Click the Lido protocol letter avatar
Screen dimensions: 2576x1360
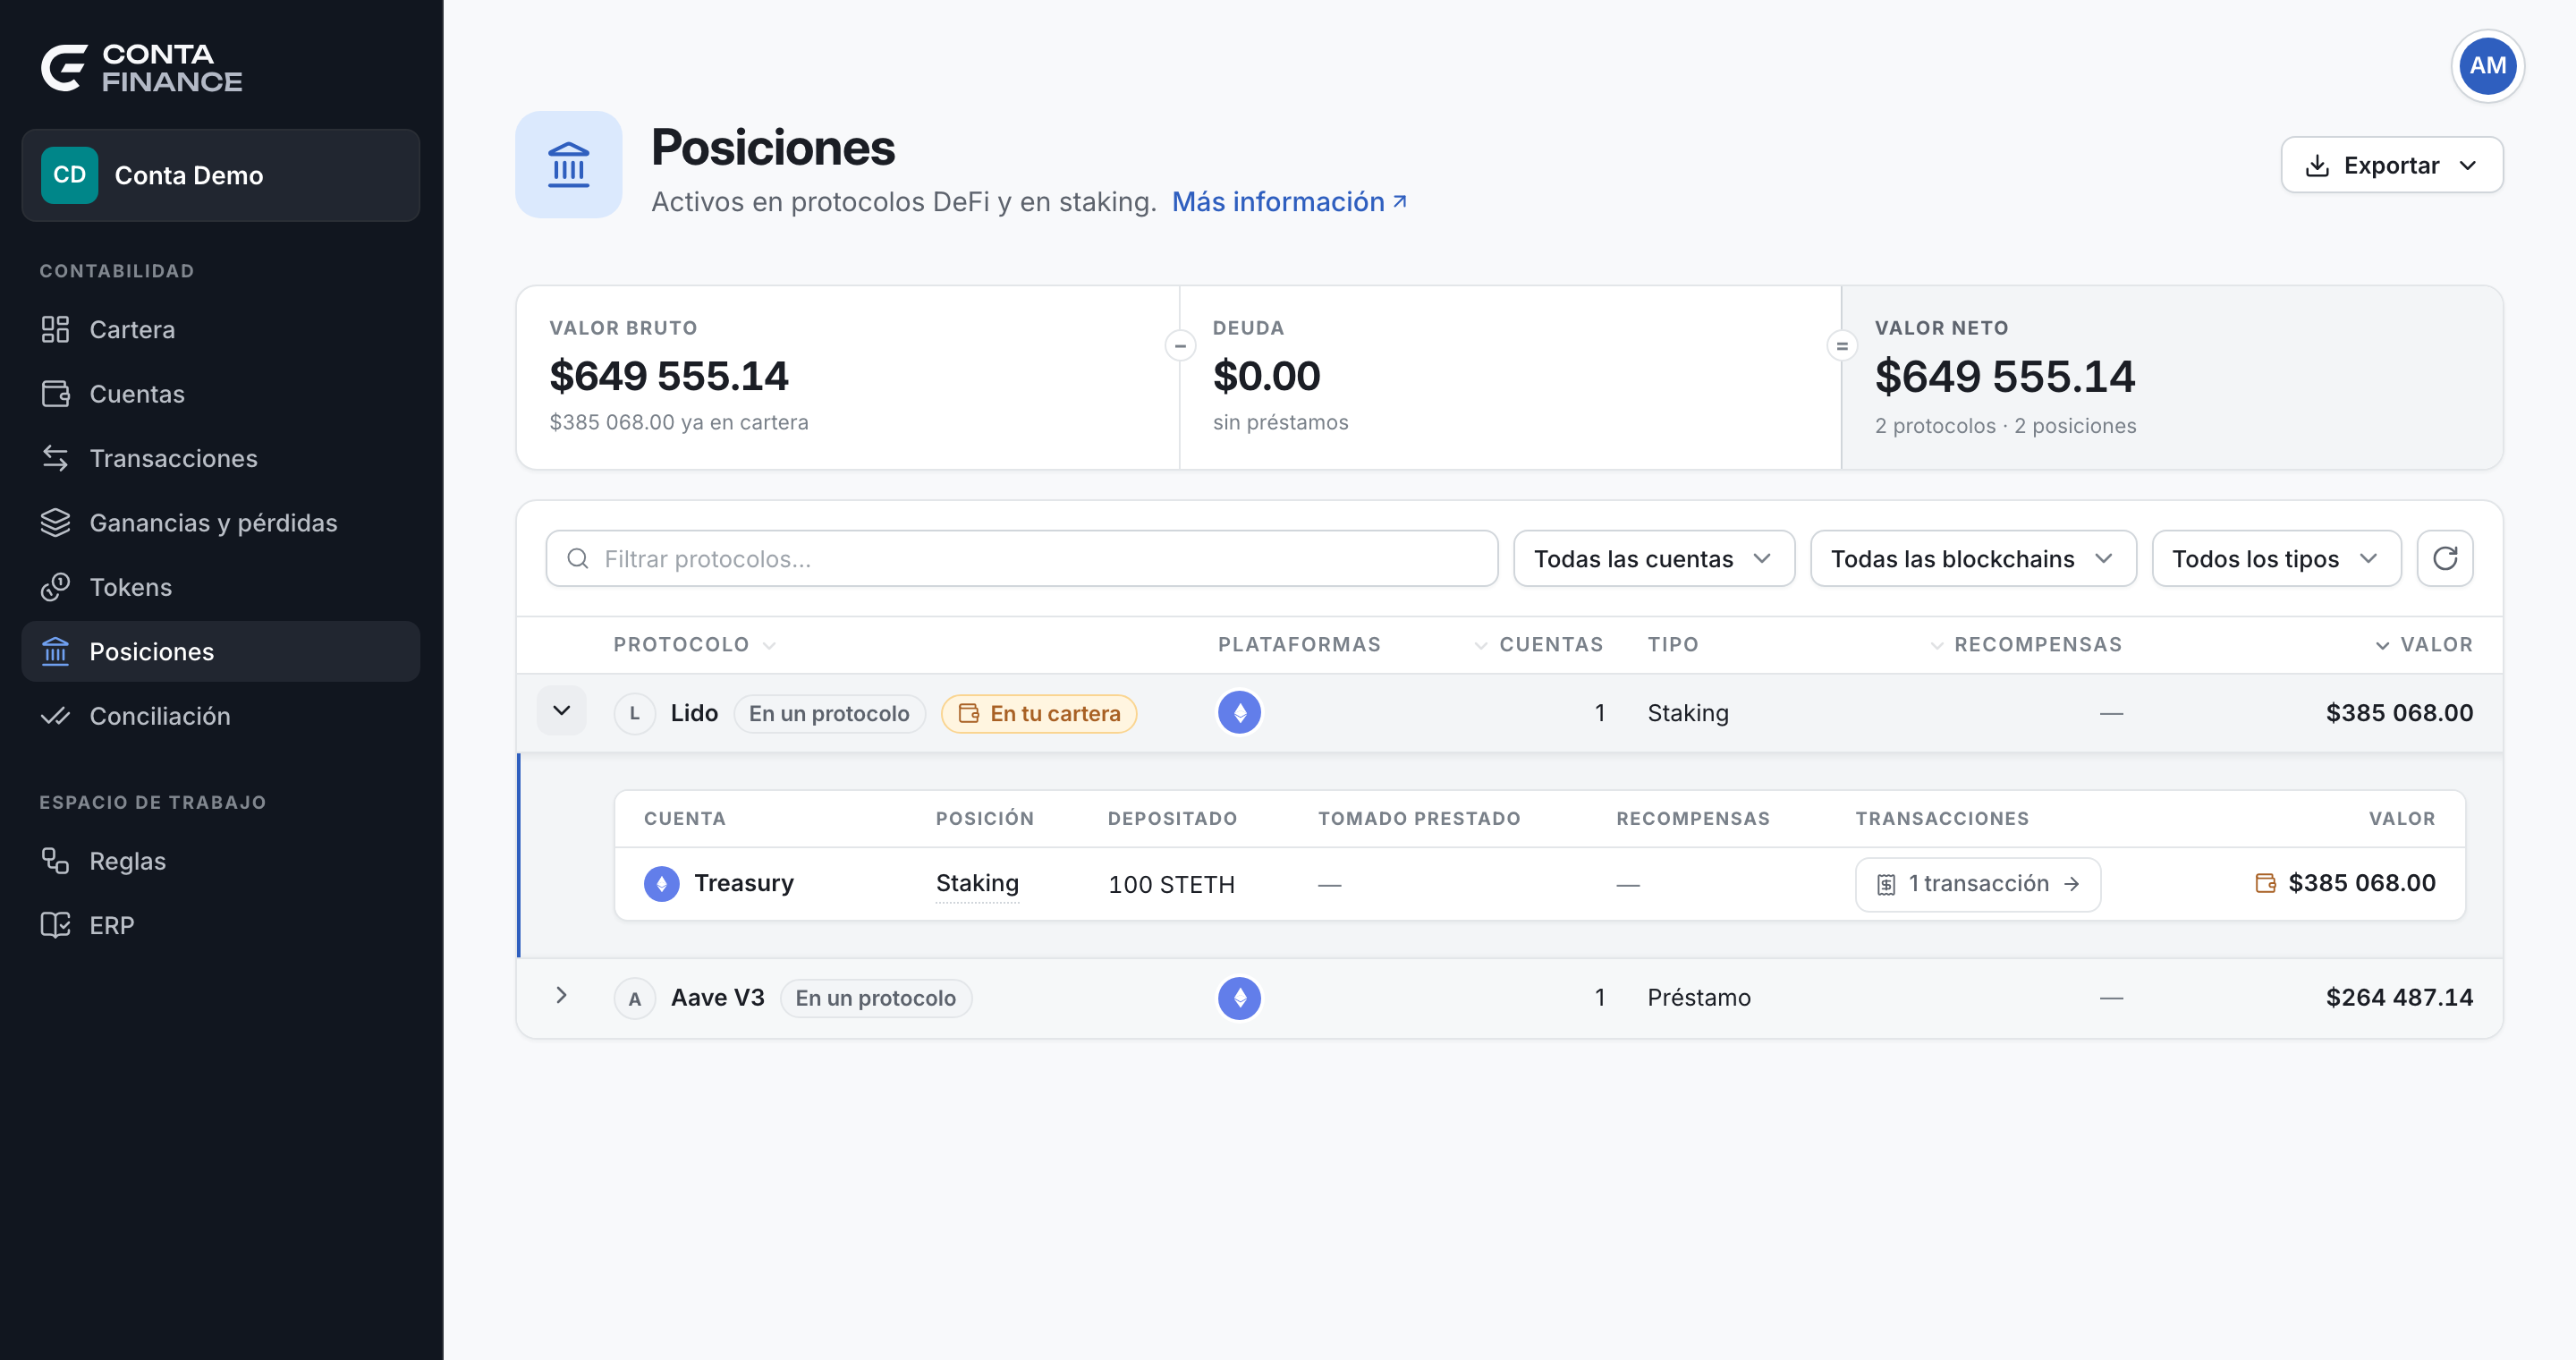click(x=634, y=713)
